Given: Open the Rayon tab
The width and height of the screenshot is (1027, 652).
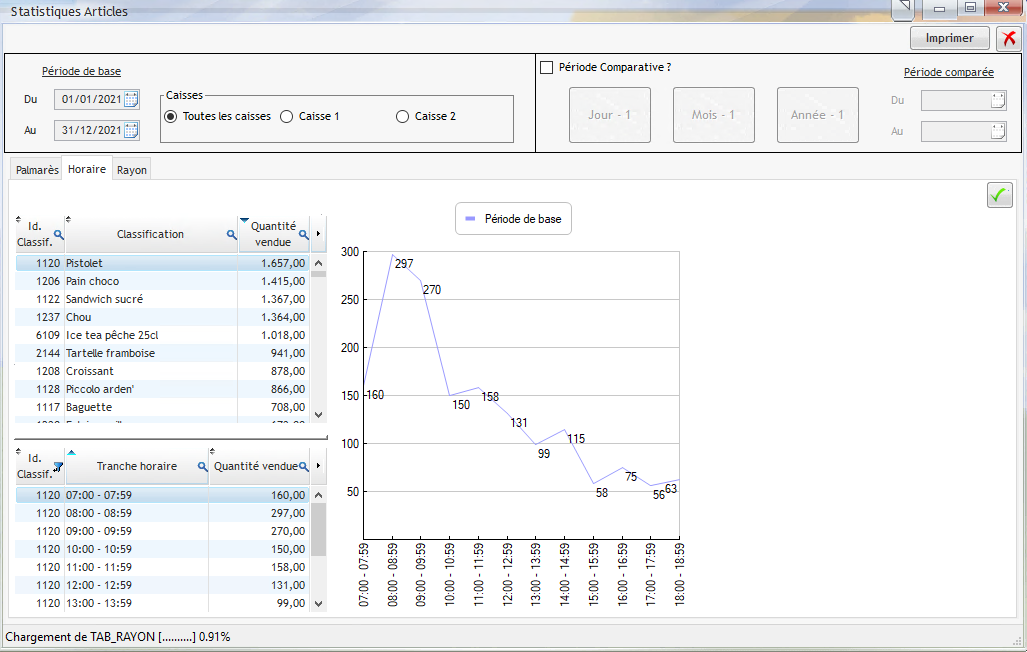Looking at the screenshot, I should tap(132, 170).
